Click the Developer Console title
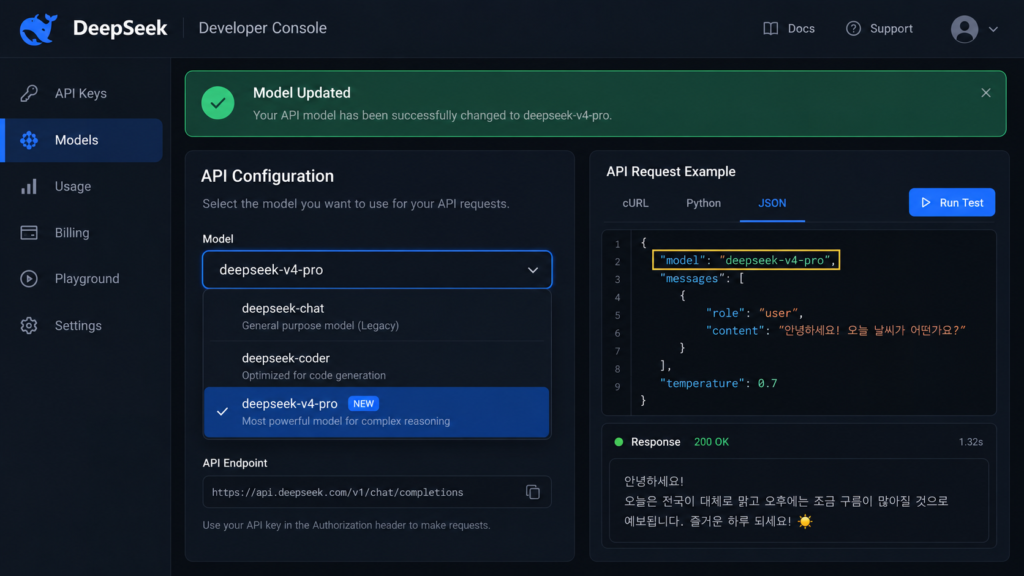Image resolution: width=1024 pixels, height=576 pixels. 263,28
